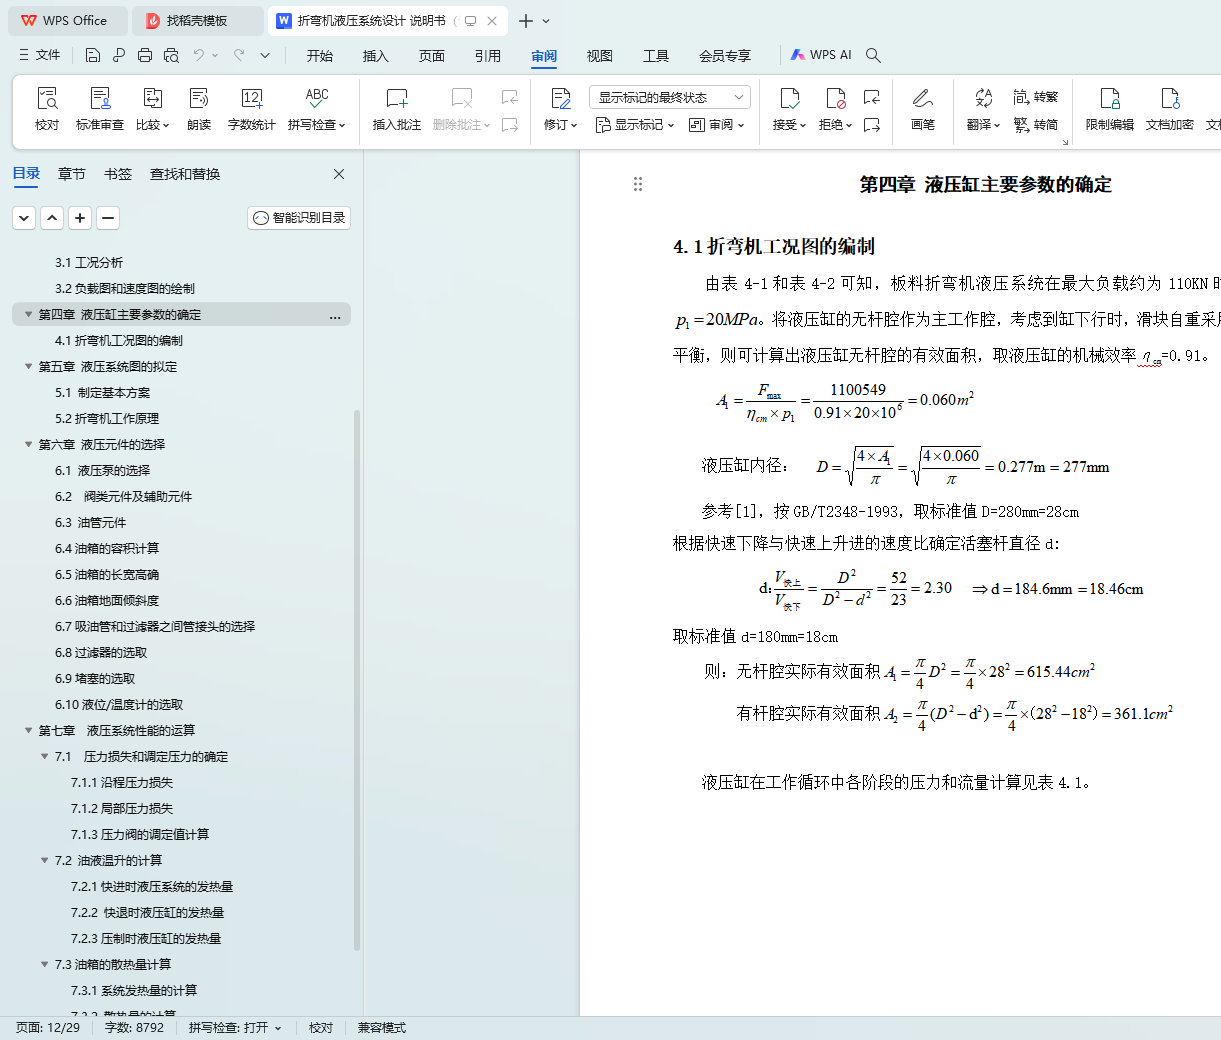Go to previous change icon
The height and width of the screenshot is (1040, 1221).
click(872, 97)
